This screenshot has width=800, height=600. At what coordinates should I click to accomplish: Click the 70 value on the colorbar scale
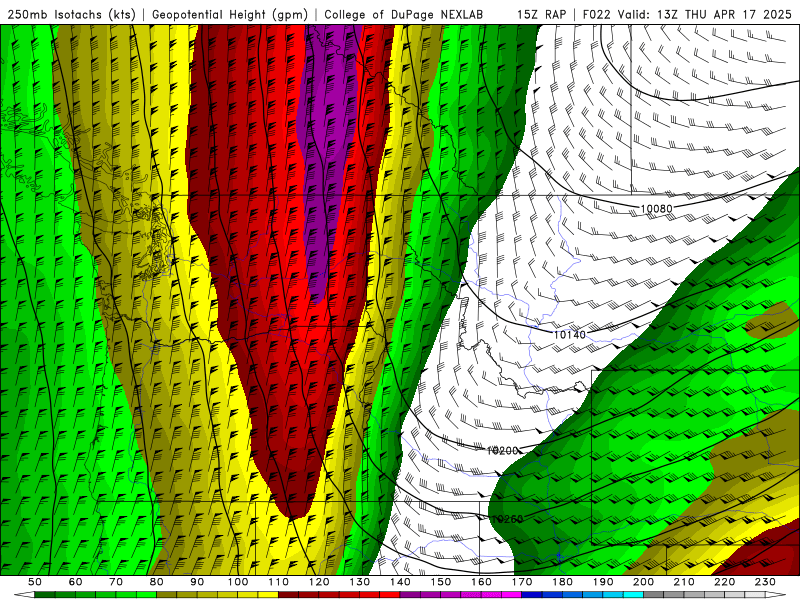[x=116, y=582]
